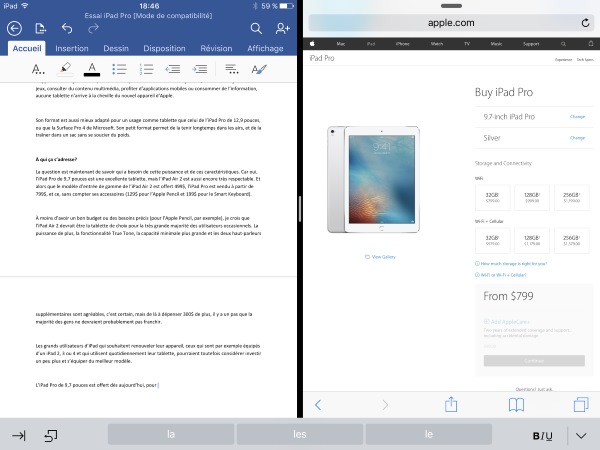
Task: Insert a tab with keyboard bar arrow
Action: click(19, 435)
